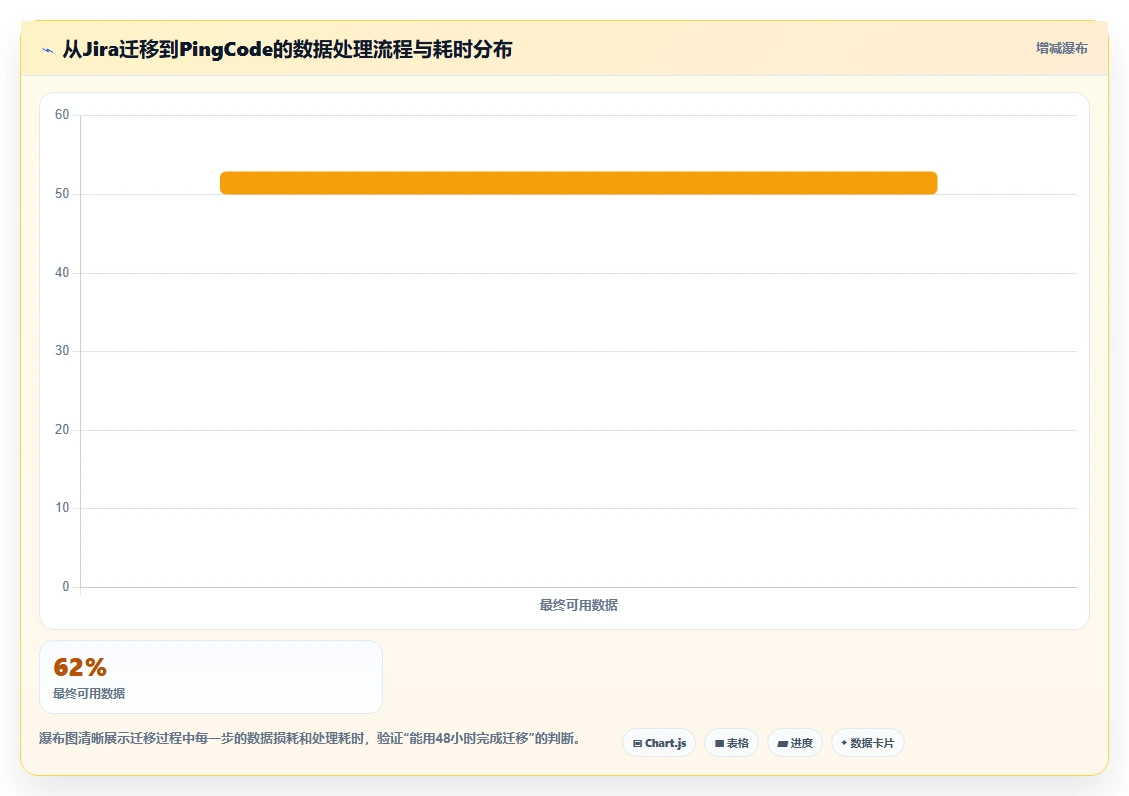This screenshot has width=1129, height=796.
Task: Click the 数据卡片 tag chip
Action: (868, 743)
